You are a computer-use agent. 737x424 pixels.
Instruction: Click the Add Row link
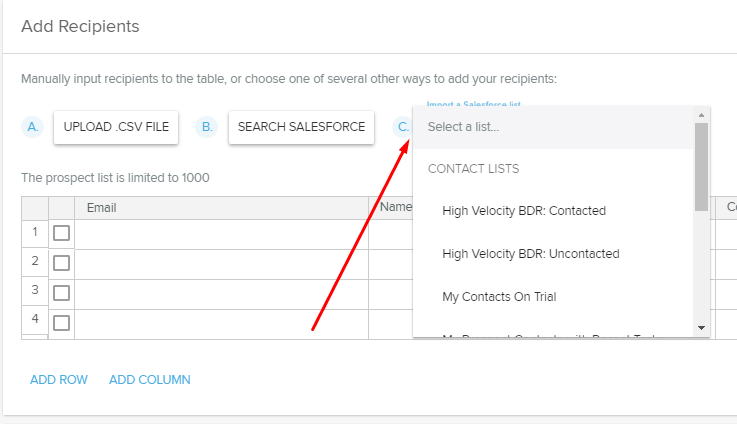click(59, 380)
